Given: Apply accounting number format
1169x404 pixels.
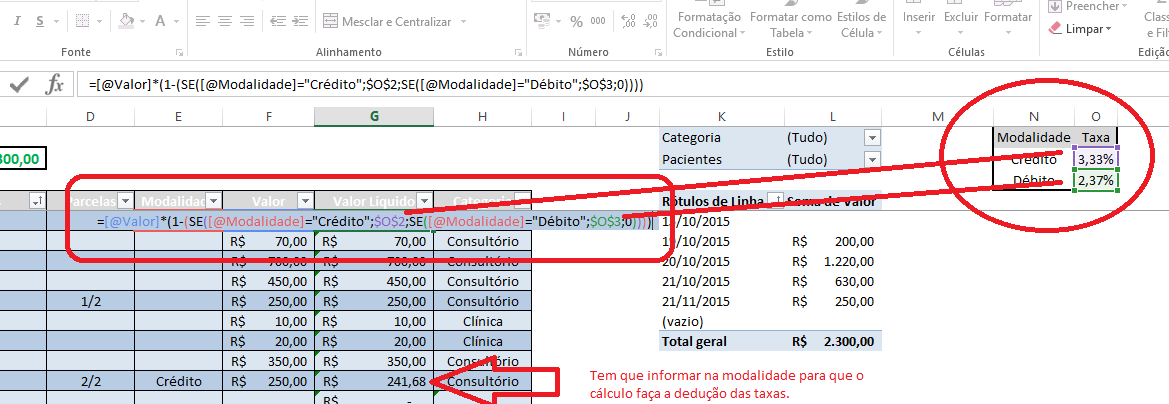Looking at the screenshot, I should click(541, 22).
